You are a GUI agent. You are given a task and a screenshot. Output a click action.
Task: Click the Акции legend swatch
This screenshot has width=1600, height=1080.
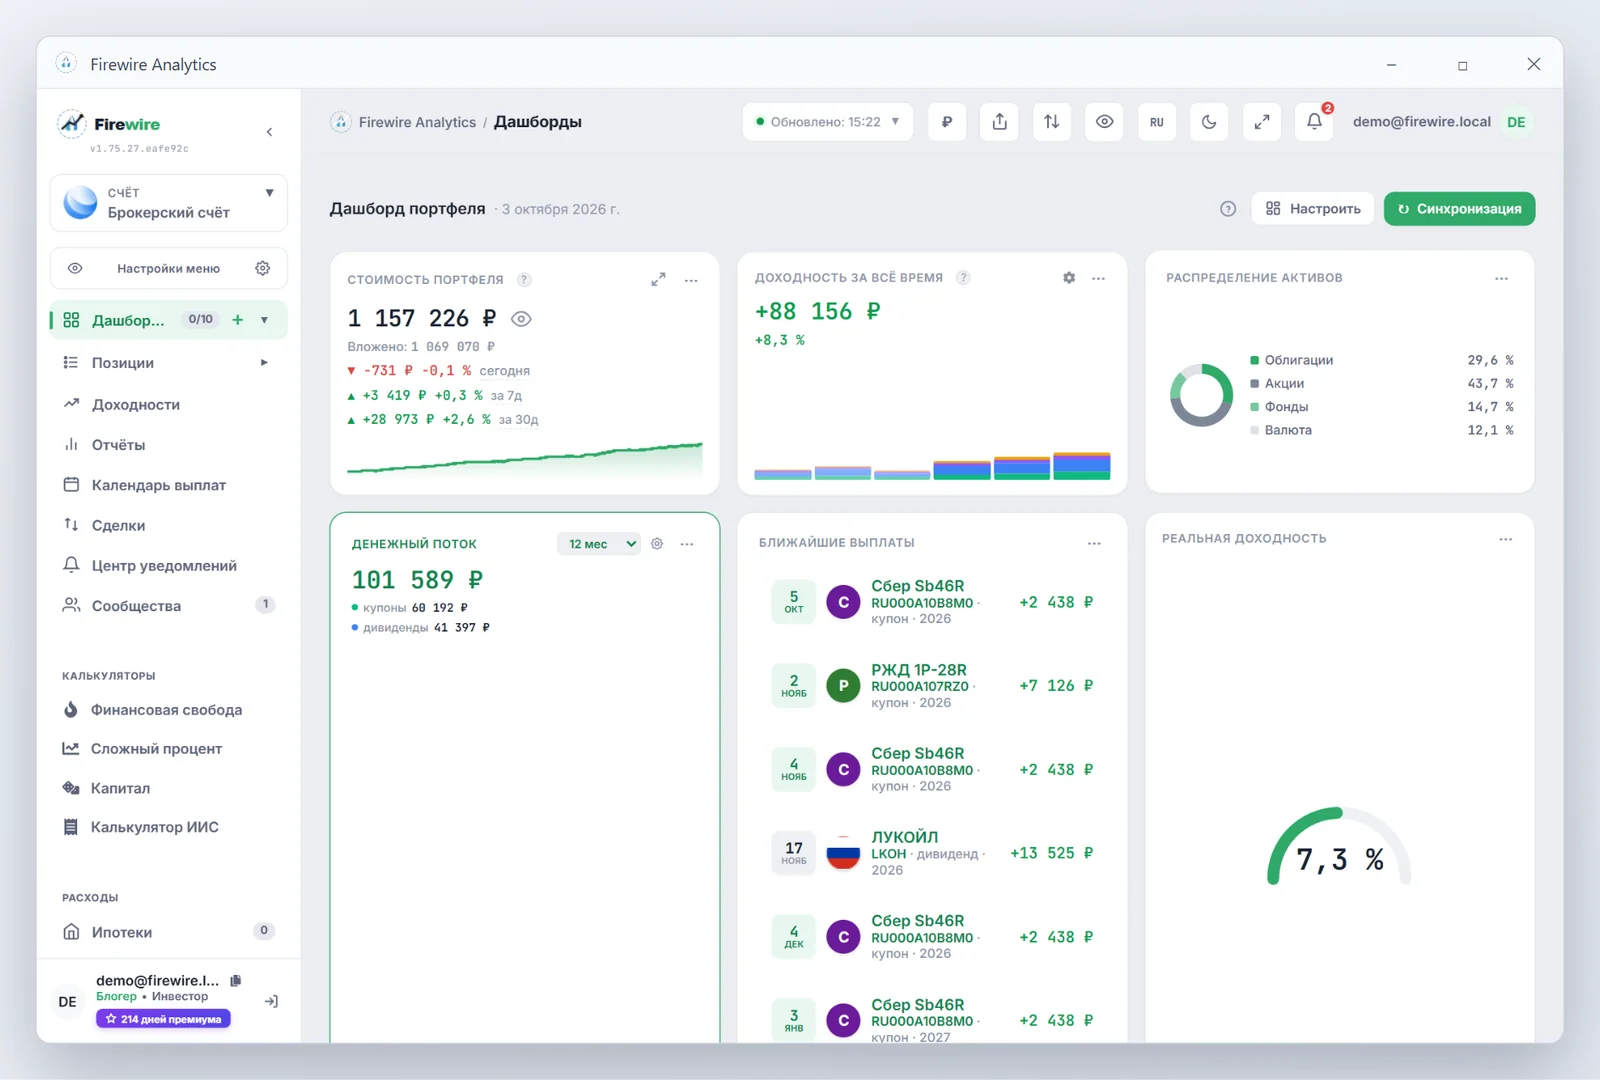coord(1254,383)
